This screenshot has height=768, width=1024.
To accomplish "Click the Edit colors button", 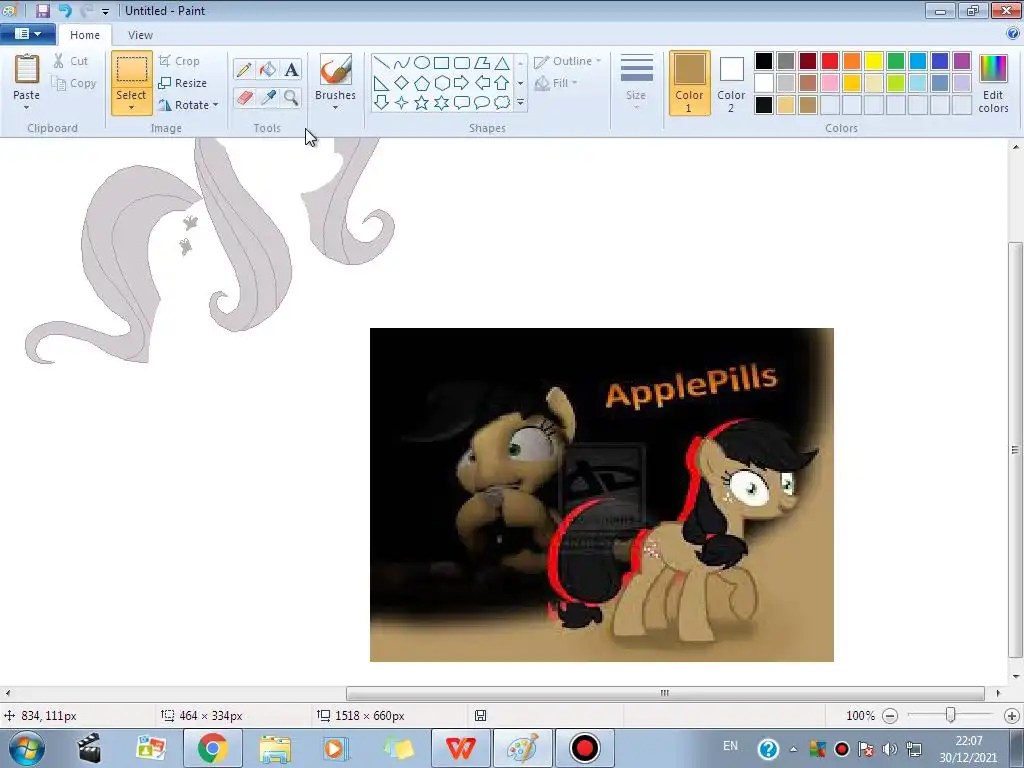I will [993, 84].
